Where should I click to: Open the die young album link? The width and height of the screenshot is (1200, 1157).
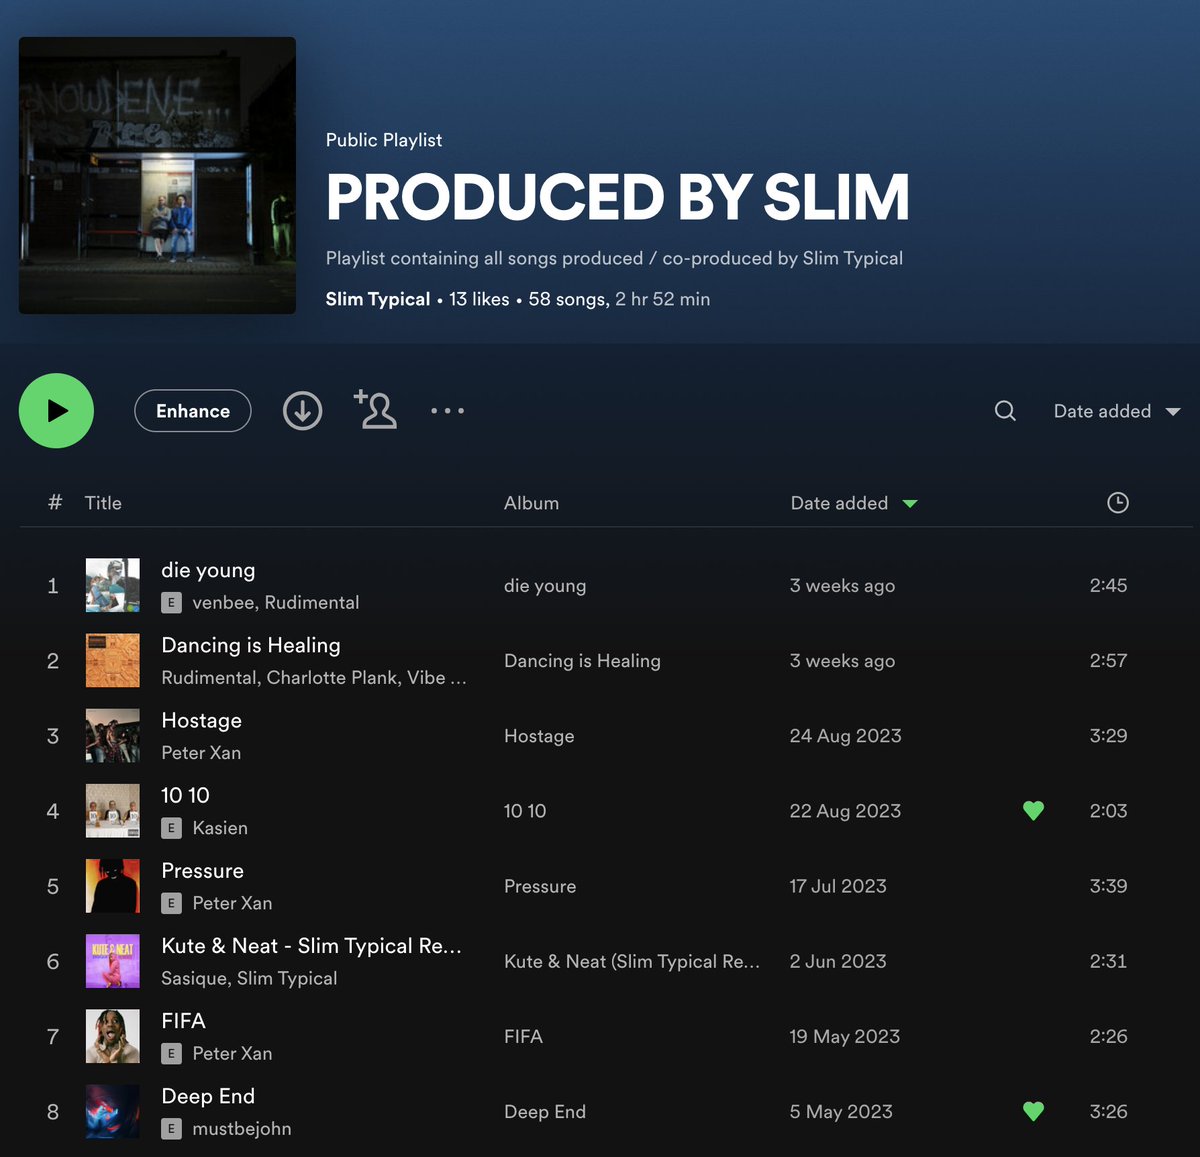coord(545,586)
